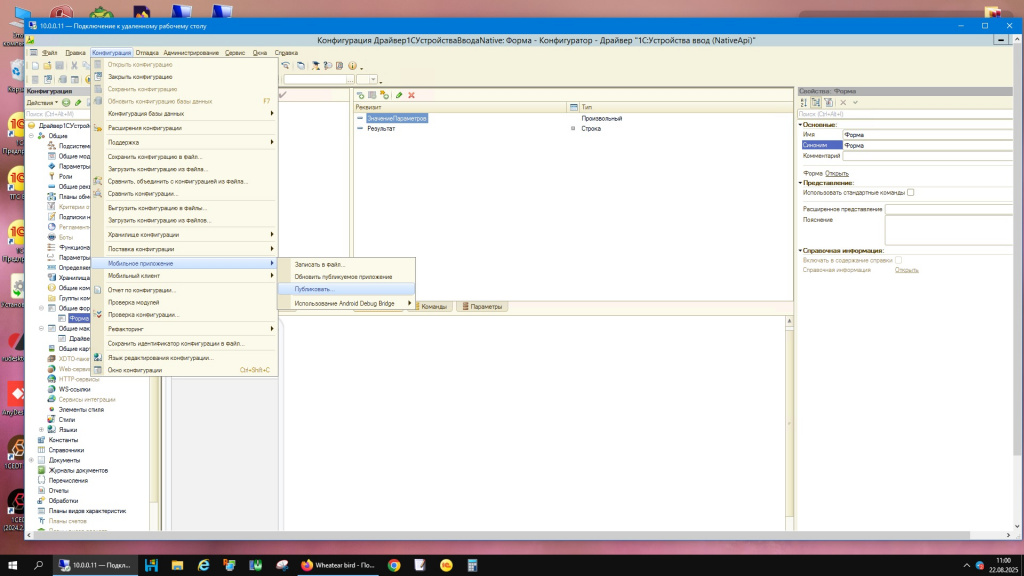The image size is (1024, 576).
Task: Select Планы видов характеристик tree item
Action: 88,511
